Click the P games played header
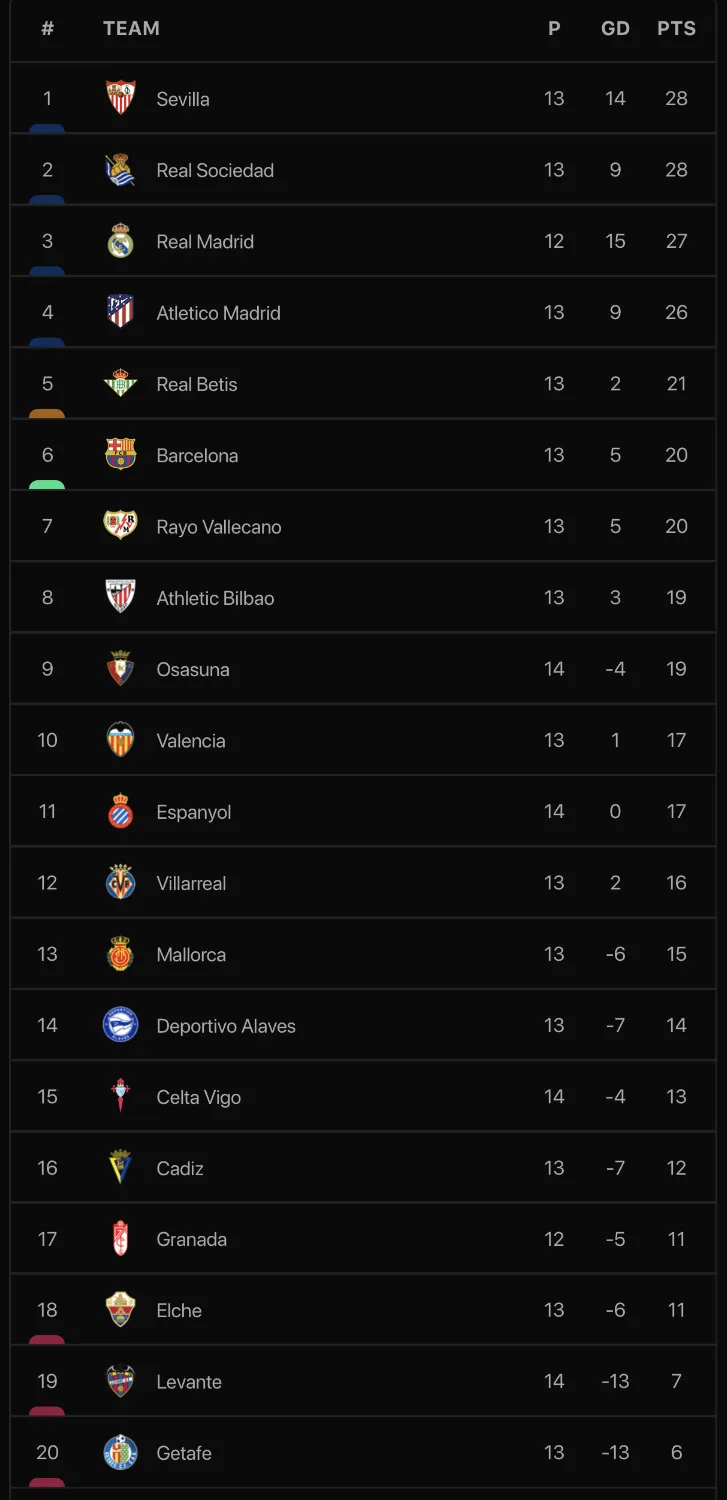Screen dimensions: 727x1500 click(554, 29)
